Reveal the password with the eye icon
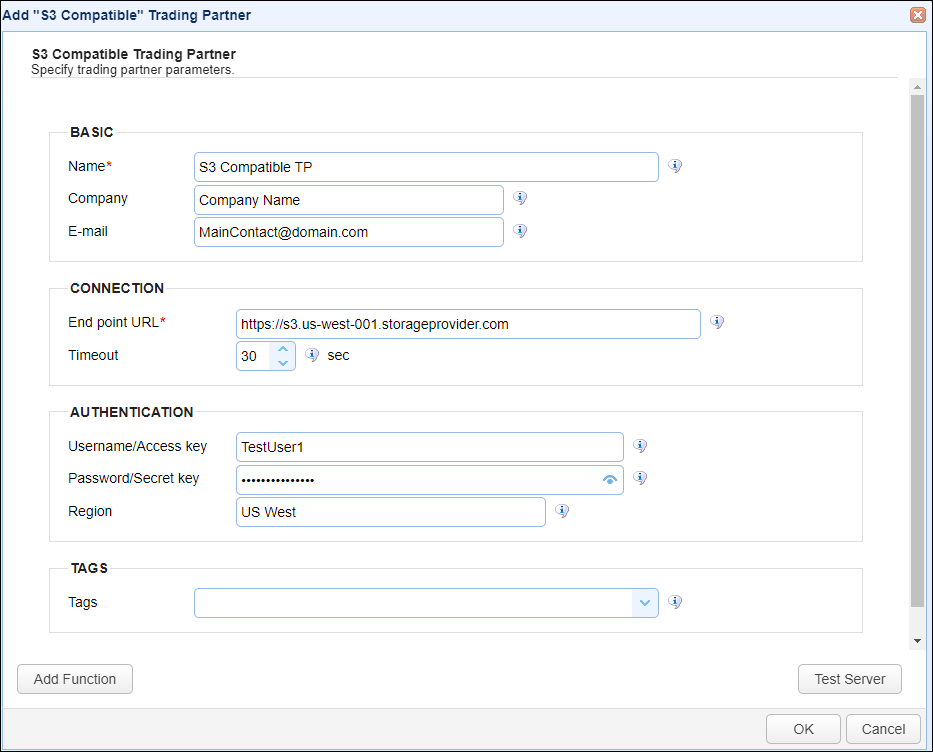Viewport: 933px width, 752px height. (610, 480)
